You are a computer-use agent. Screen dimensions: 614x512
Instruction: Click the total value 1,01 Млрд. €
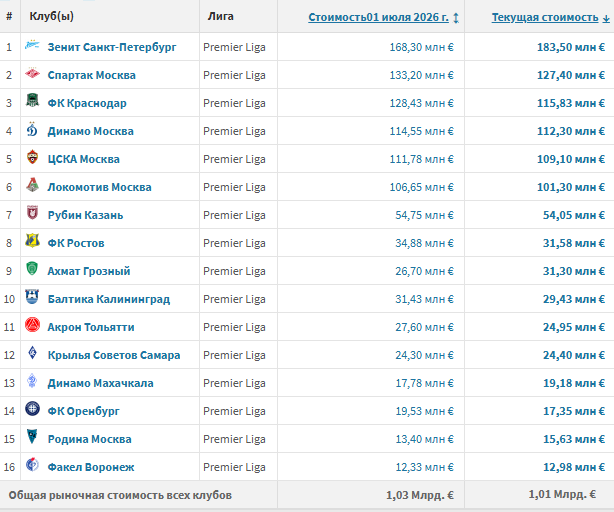[x=562, y=494]
